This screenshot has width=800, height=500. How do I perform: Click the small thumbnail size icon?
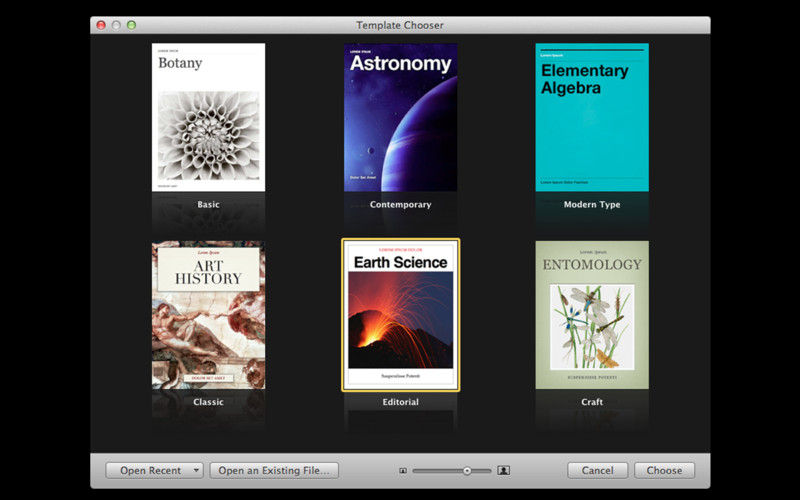pyautogui.click(x=403, y=471)
